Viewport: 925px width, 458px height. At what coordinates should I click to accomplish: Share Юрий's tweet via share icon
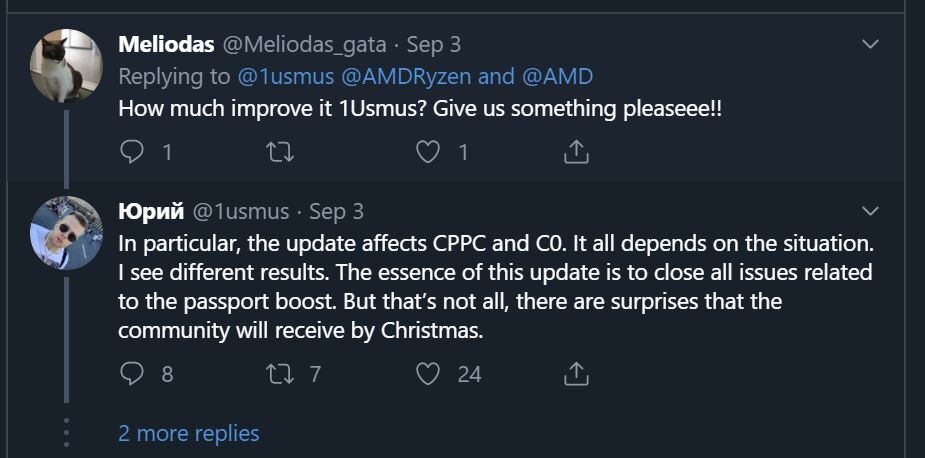[x=576, y=374]
